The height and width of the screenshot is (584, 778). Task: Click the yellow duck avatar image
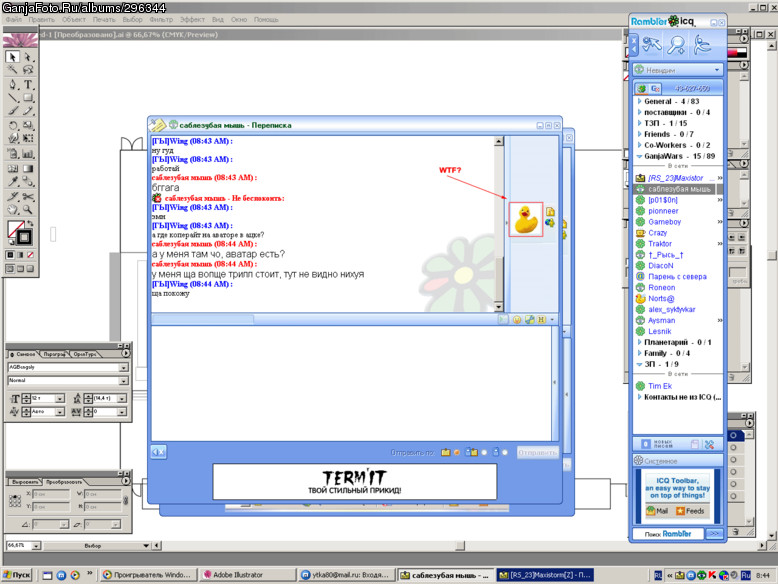(526, 219)
